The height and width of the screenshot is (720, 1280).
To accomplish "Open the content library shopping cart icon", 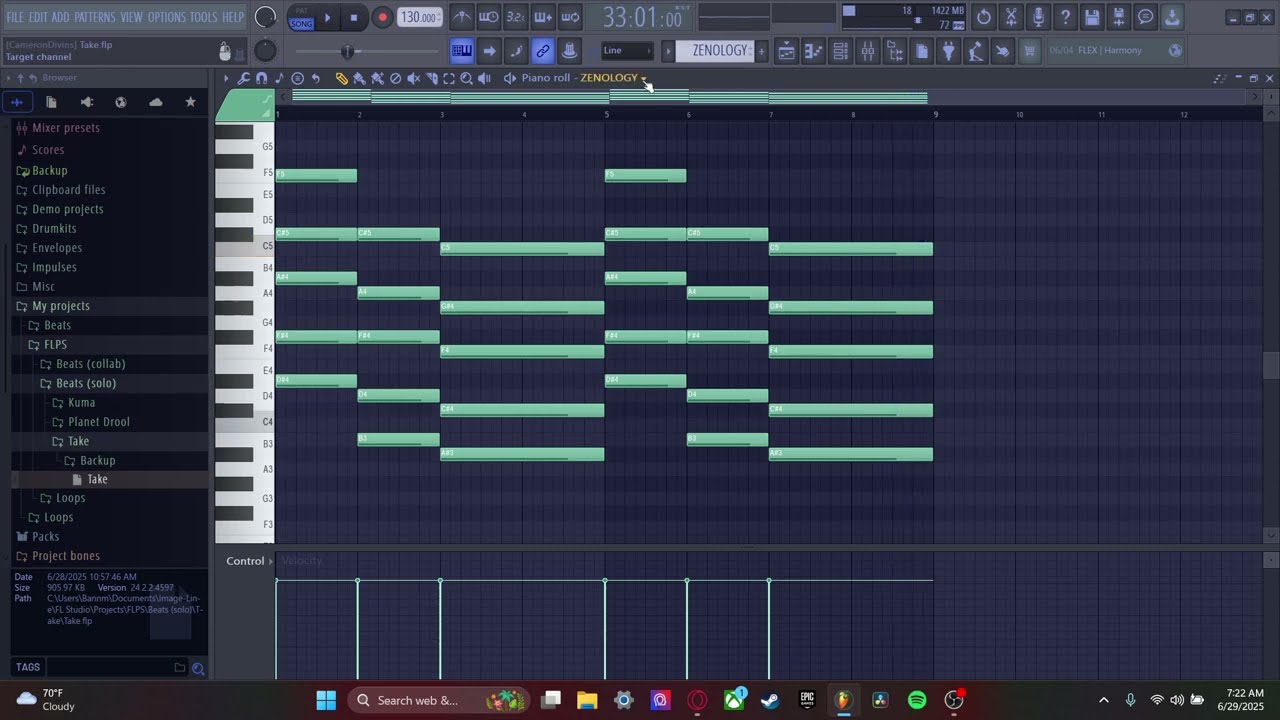I will pos(1030,51).
